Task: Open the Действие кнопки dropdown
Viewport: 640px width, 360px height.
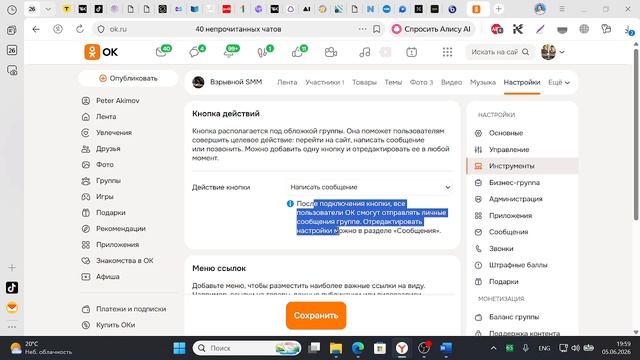Action: tap(370, 187)
